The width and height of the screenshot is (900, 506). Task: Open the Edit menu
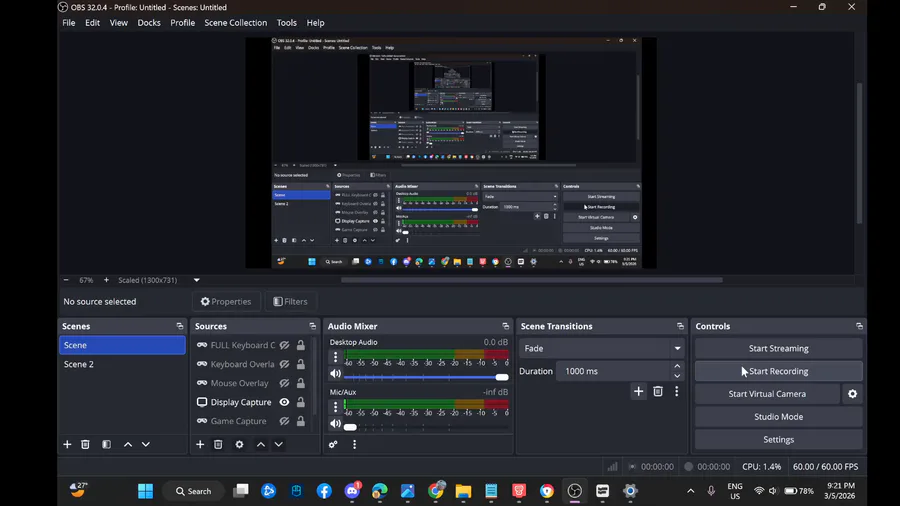point(92,23)
